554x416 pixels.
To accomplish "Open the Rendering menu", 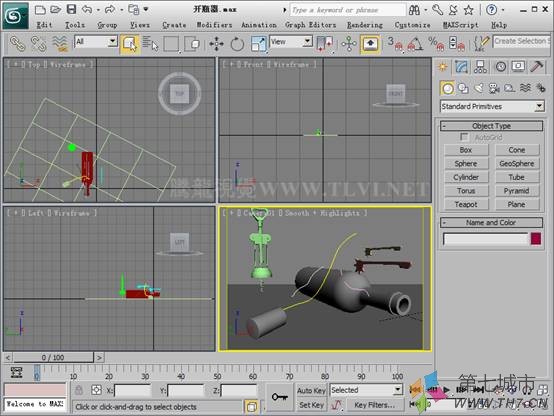I will pos(365,25).
